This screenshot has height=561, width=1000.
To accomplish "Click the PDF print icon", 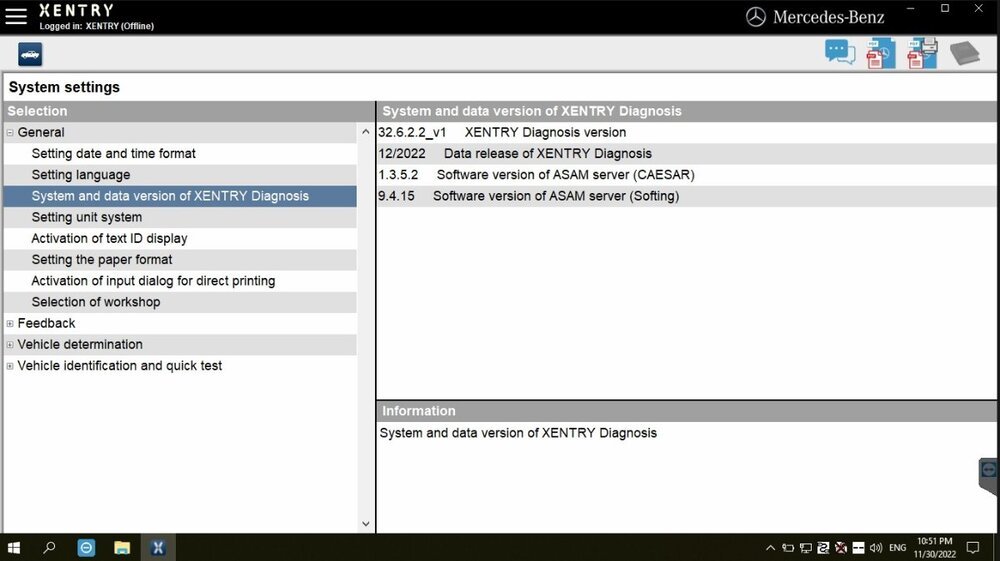I will (x=922, y=53).
